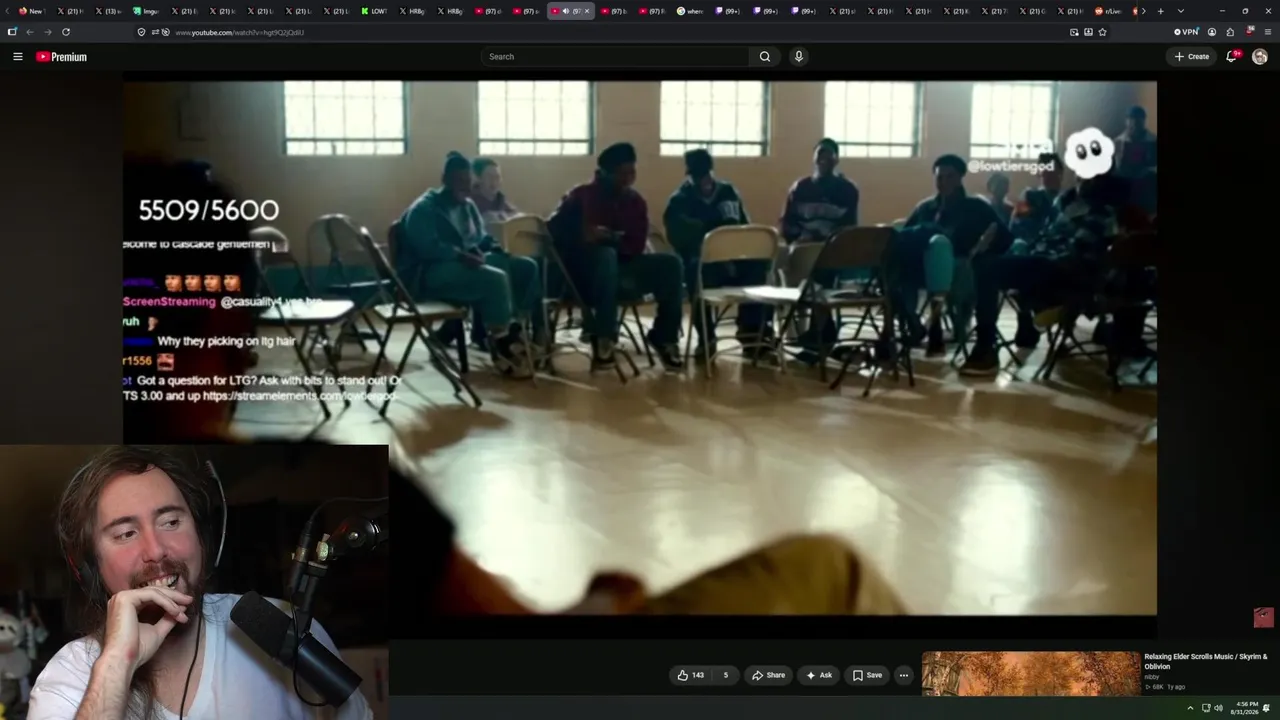Focus the YouTube search box
Screen dimensions: 1280x720
[x=615, y=57]
